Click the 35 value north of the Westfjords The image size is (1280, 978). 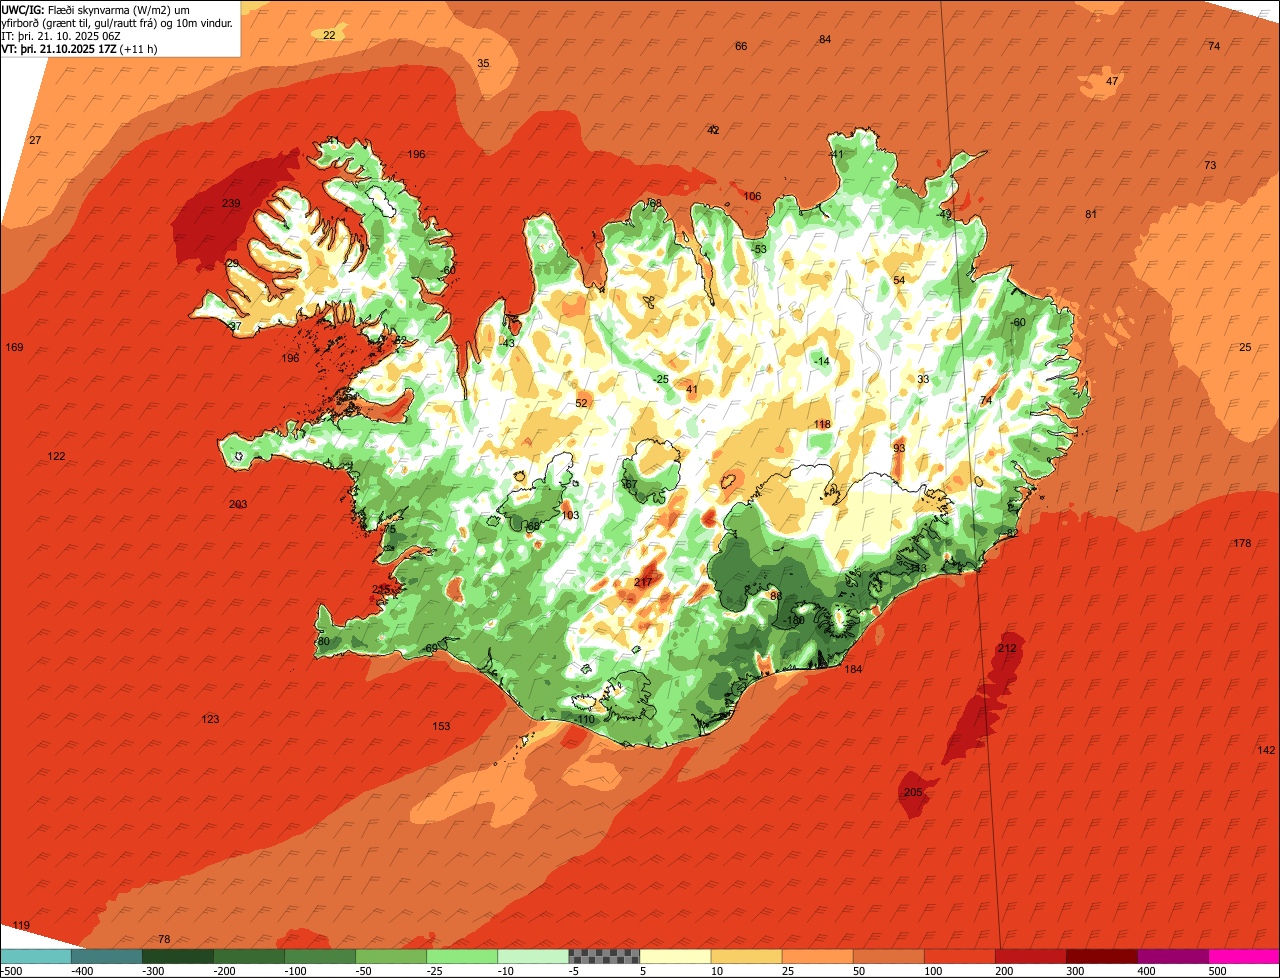pos(484,63)
